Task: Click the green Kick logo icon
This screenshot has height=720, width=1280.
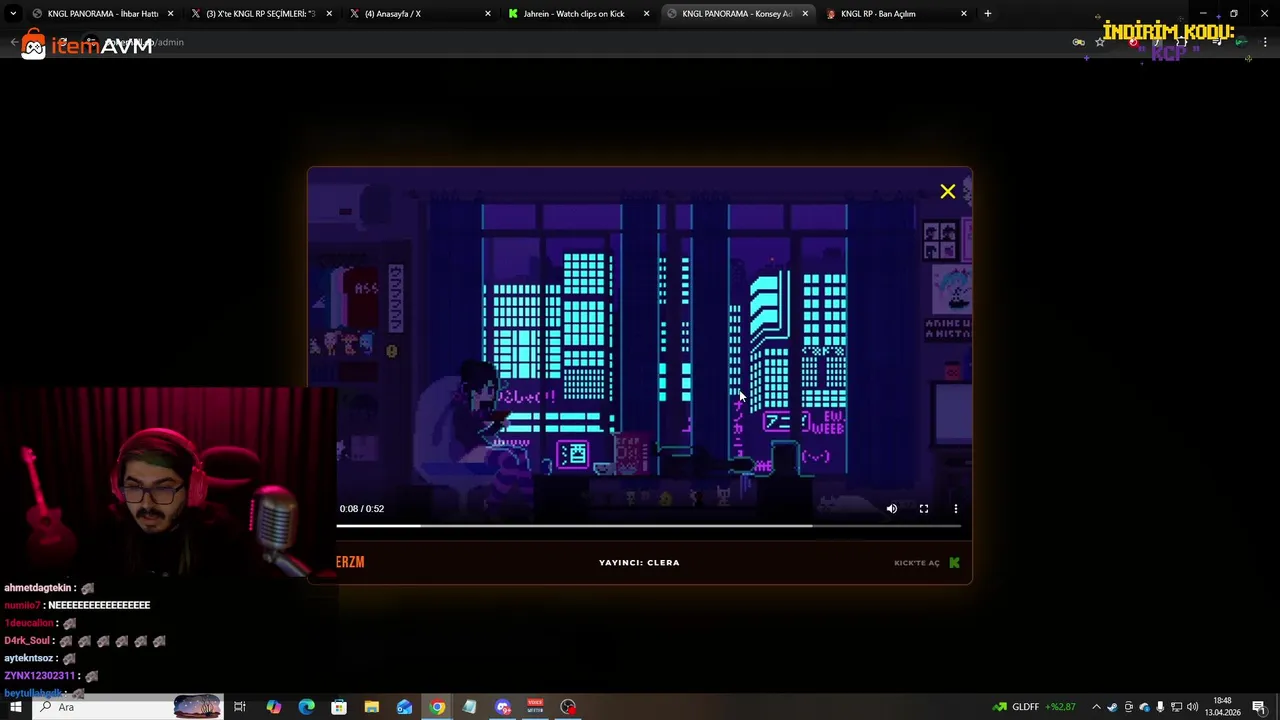Action: [x=954, y=563]
